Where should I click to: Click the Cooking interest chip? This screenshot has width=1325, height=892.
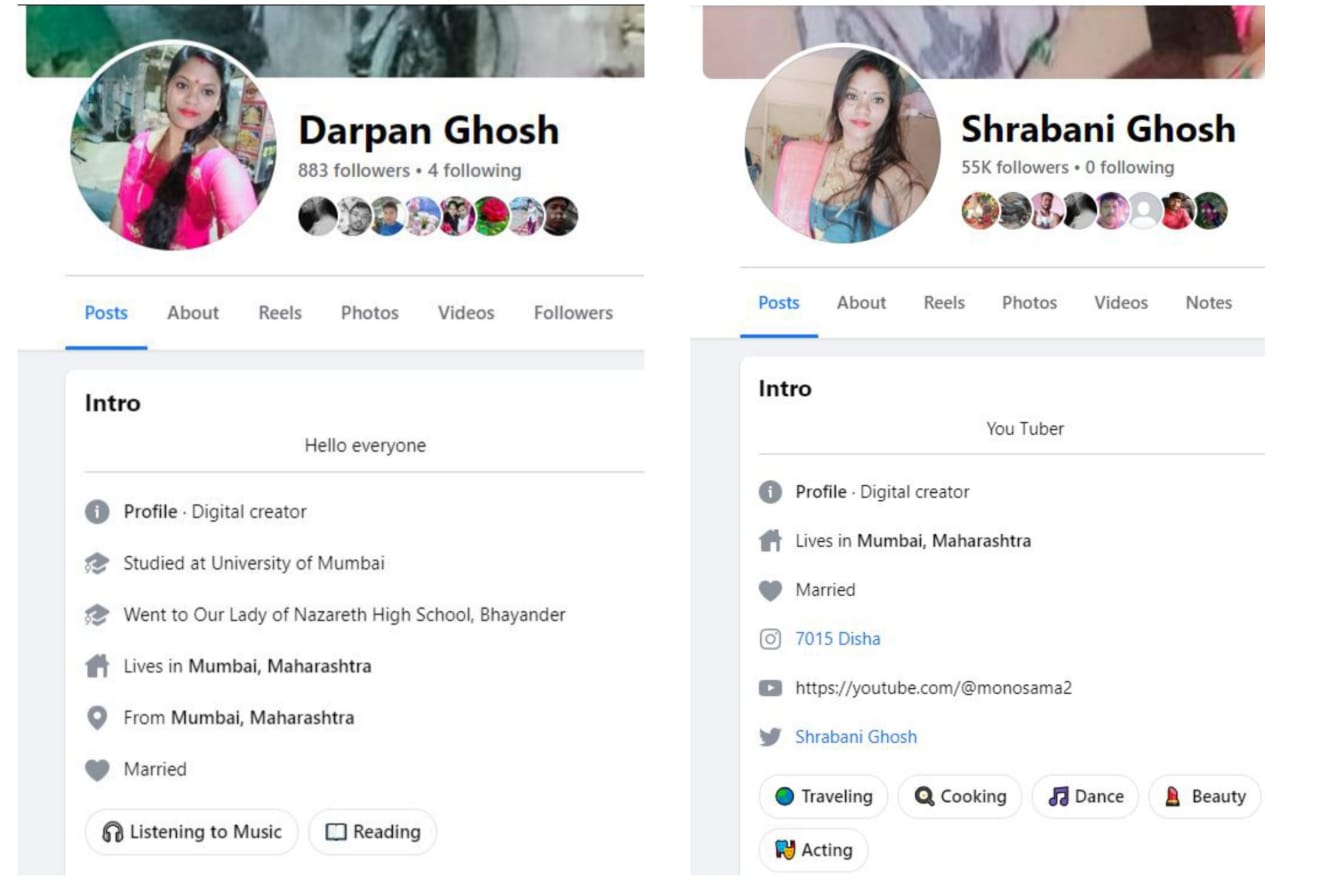pyautogui.click(x=960, y=797)
